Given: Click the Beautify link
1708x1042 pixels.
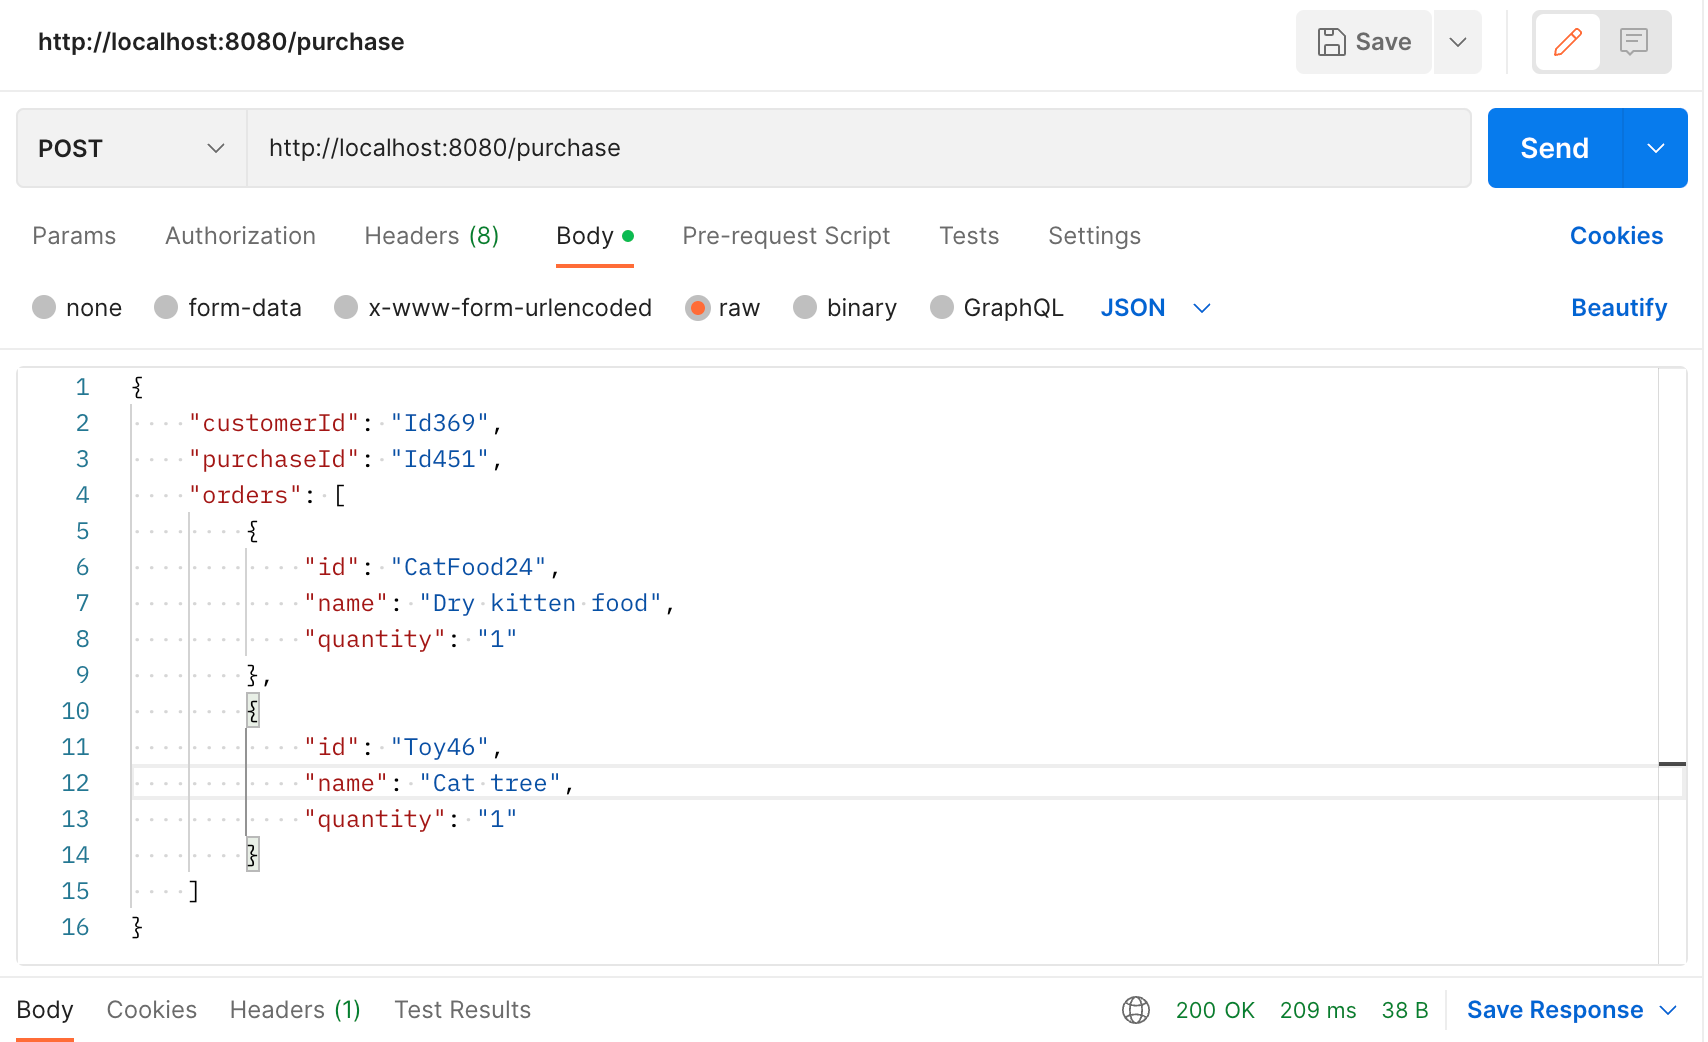Looking at the screenshot, I should 1619,308.
